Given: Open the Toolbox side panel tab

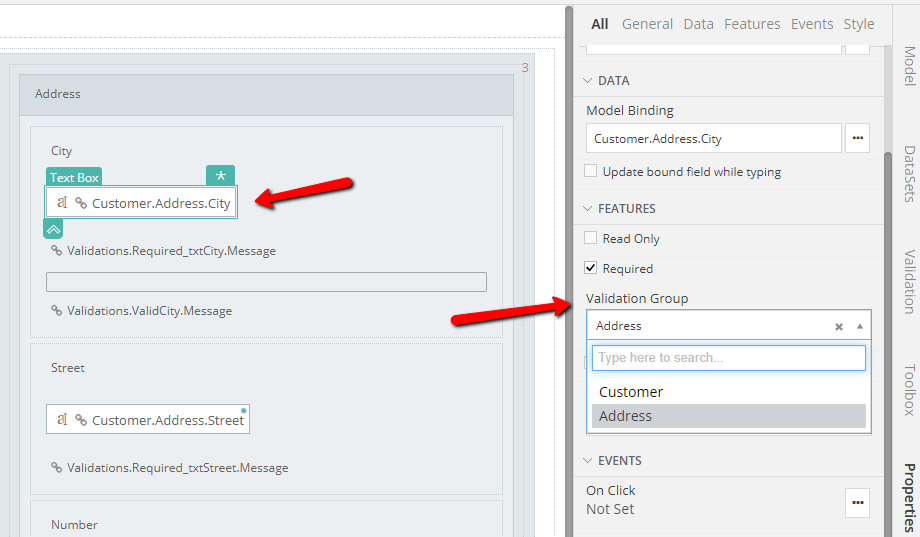Looking at the screenshot, I should tap(908, 389).
